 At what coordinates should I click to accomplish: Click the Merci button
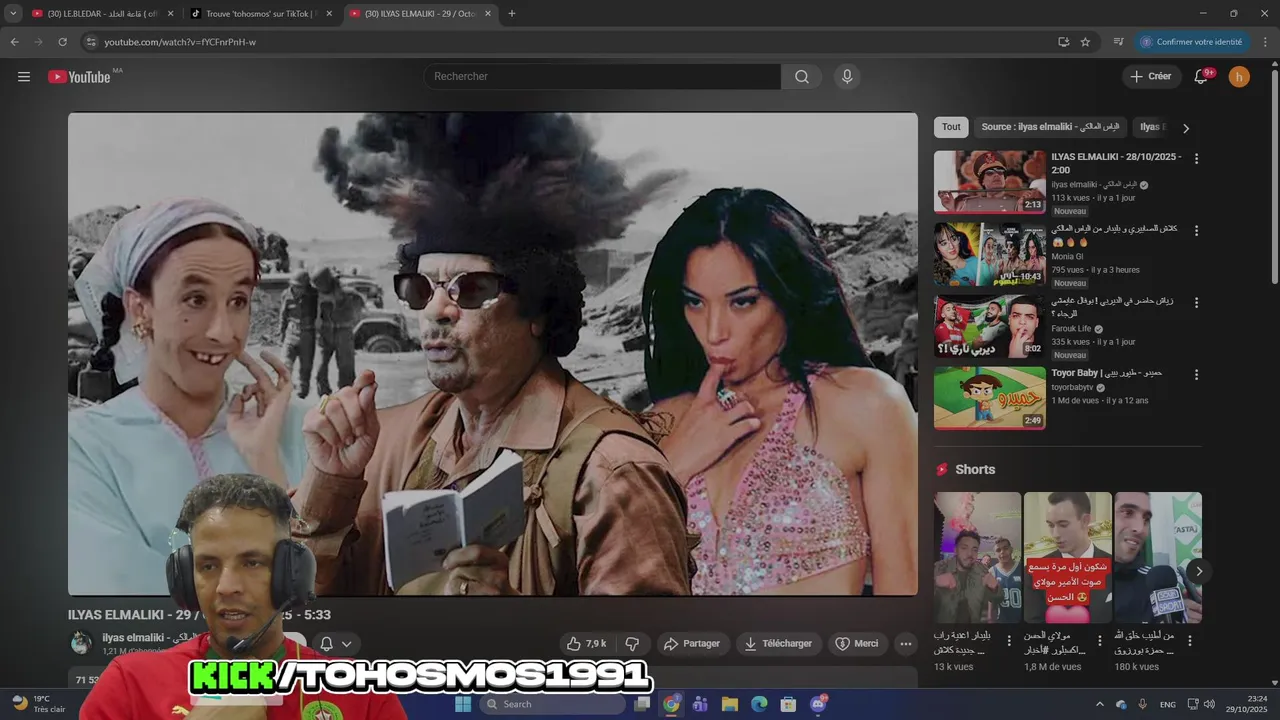(857, 644)
